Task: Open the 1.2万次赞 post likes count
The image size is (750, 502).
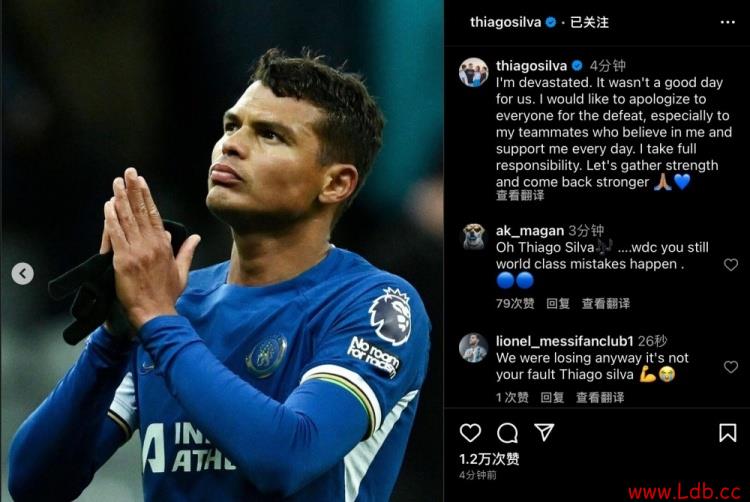Action: [489, 459]
